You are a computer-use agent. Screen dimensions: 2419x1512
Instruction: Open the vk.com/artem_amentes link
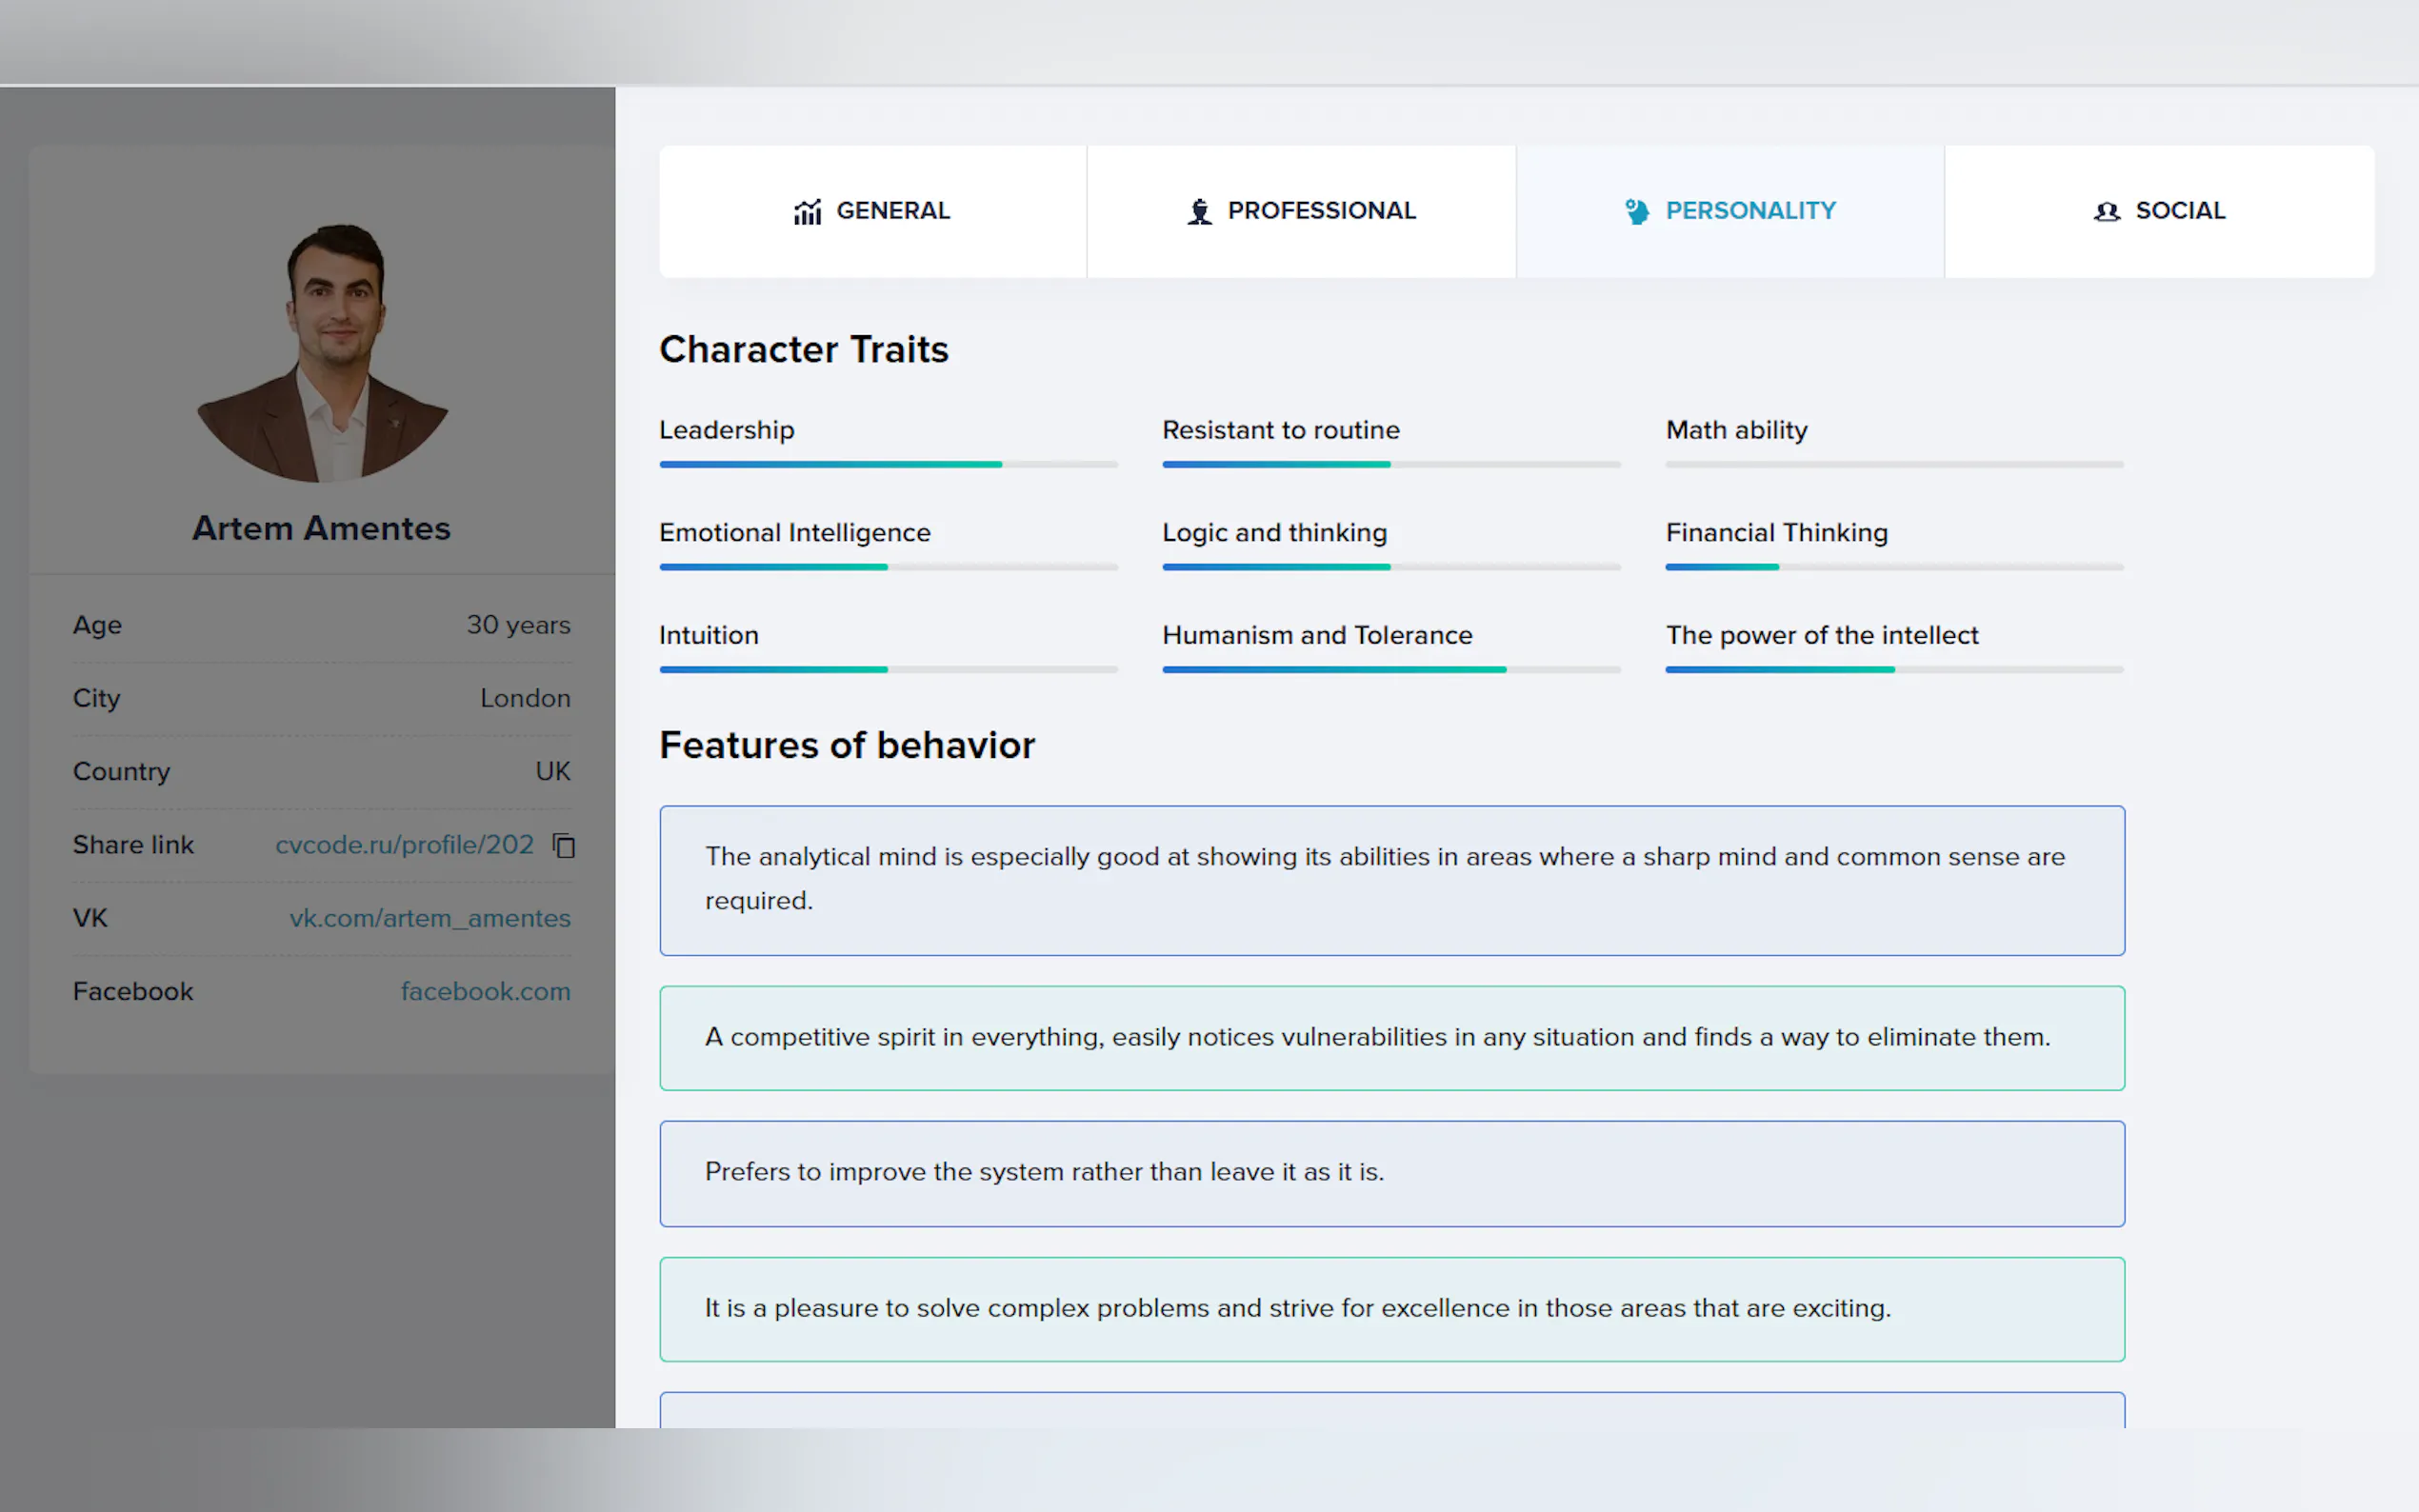[x=430, y=918]
